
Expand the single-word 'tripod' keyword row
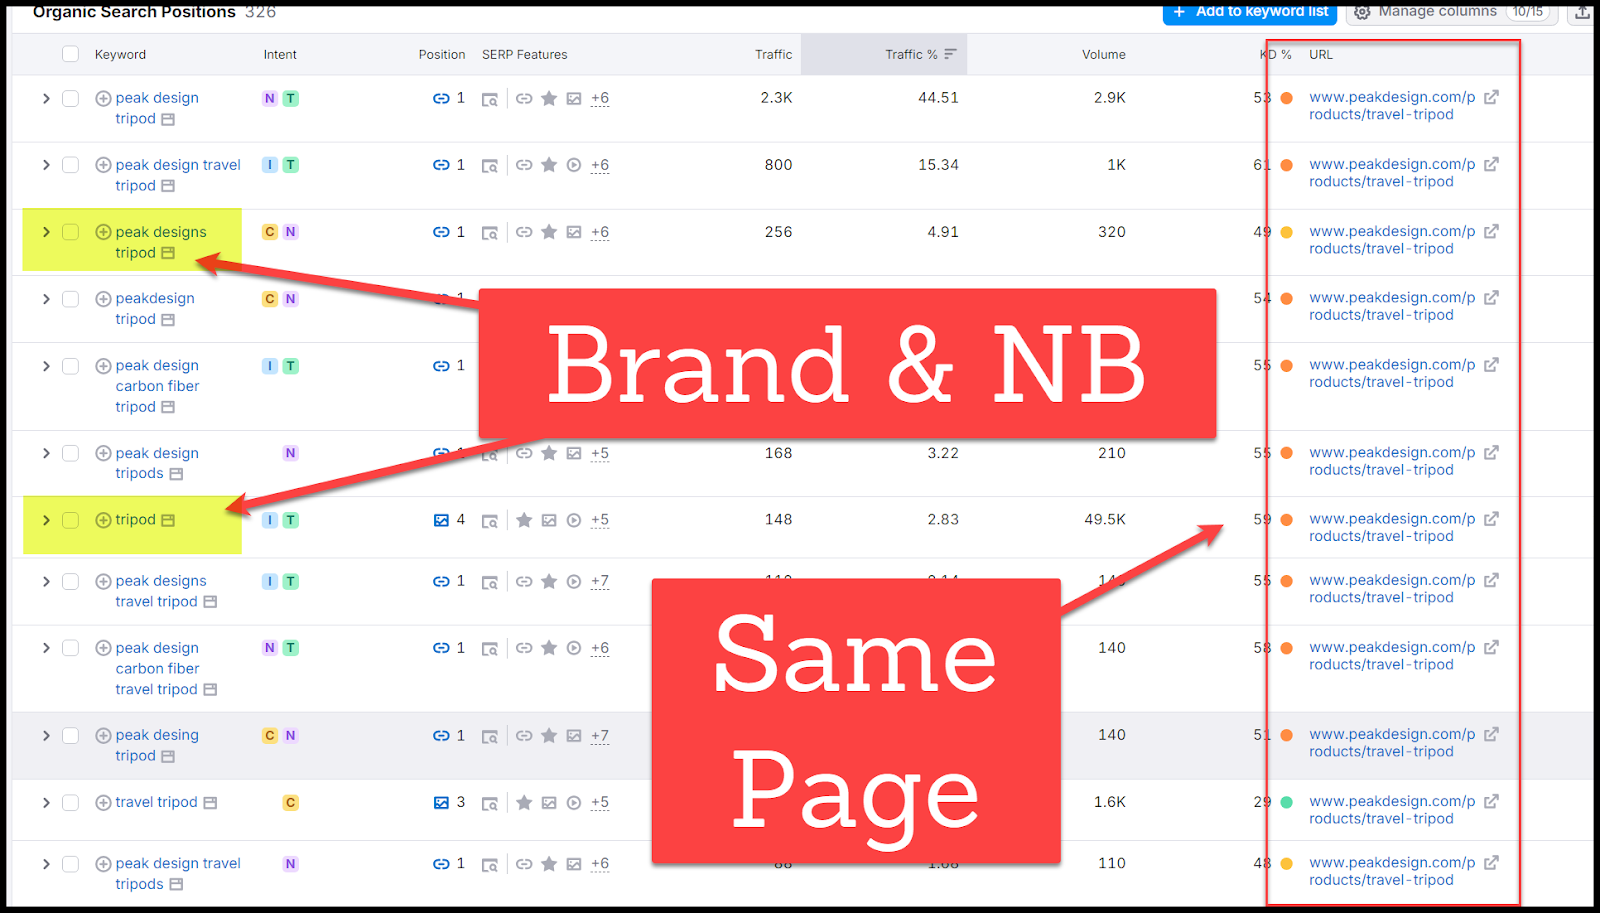[x=46, y=520]
